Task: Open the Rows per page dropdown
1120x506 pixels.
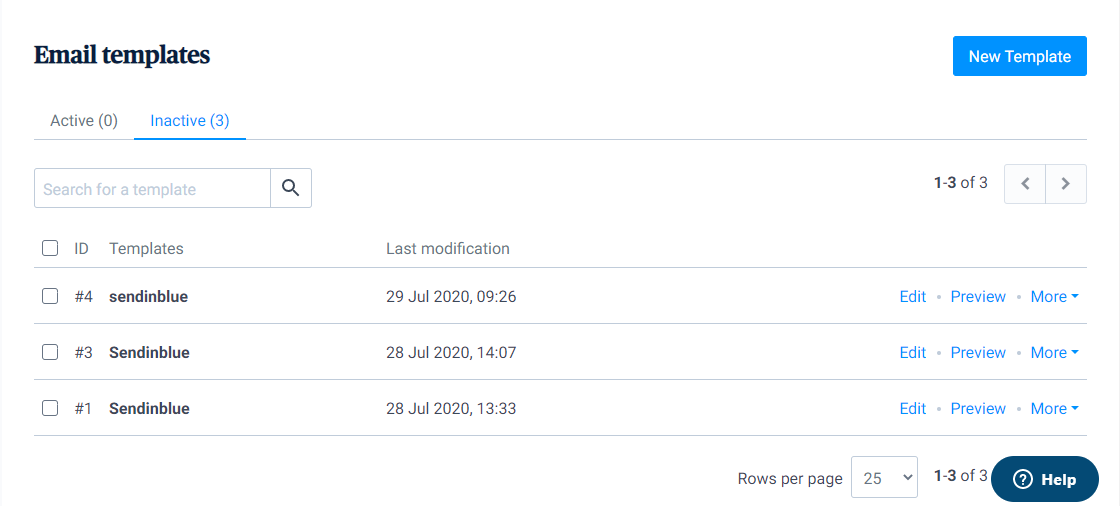Action: (884, 477)
